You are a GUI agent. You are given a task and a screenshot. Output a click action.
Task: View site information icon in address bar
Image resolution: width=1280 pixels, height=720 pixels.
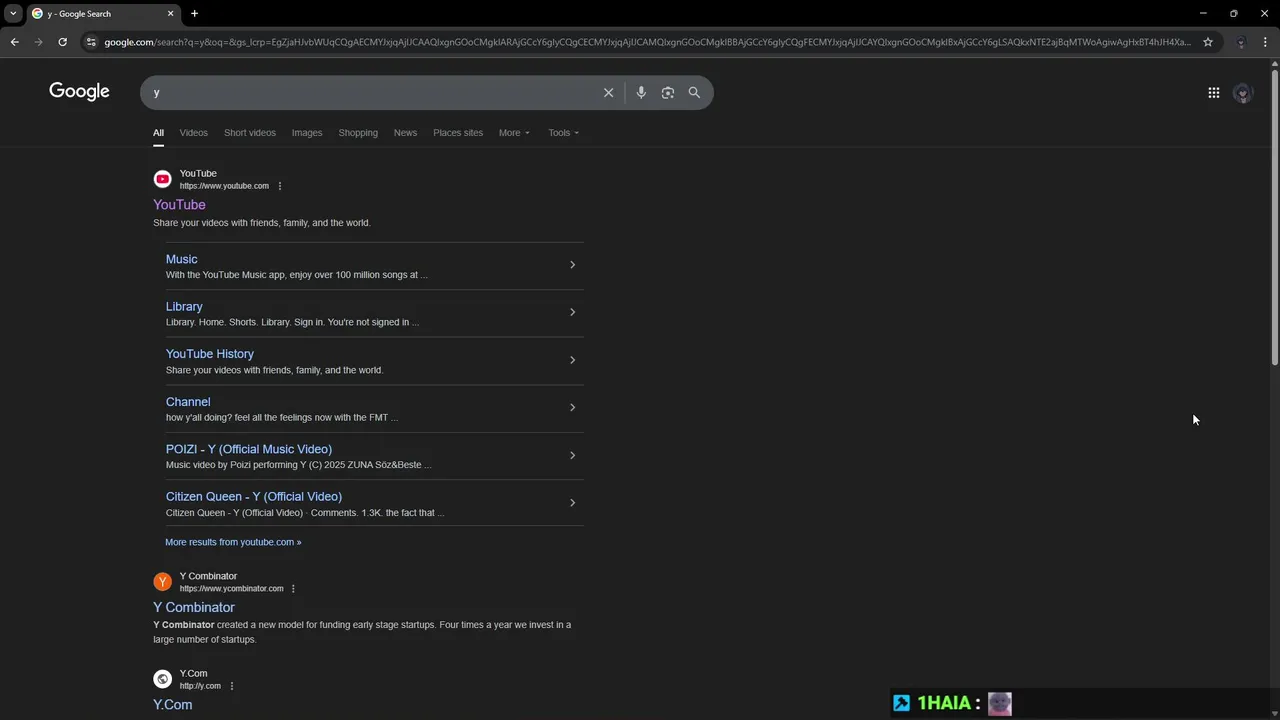point(91,42)
